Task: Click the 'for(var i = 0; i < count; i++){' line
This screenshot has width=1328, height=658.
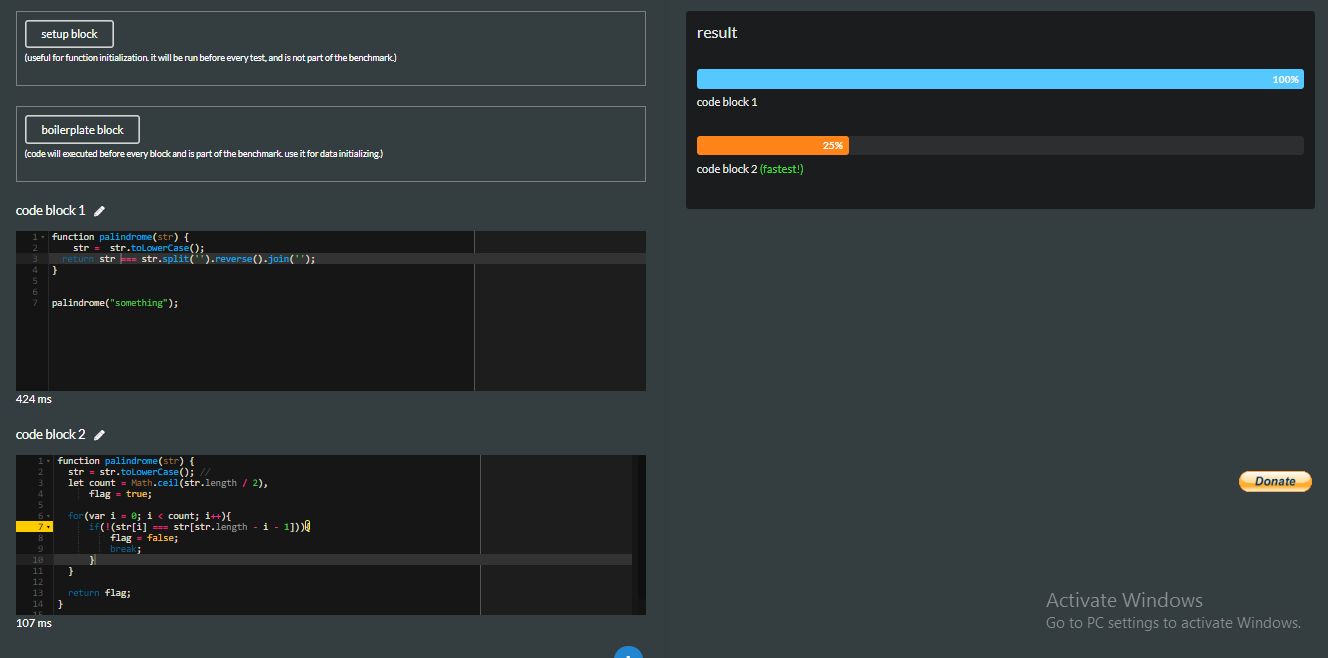Action: pos(150,516)
